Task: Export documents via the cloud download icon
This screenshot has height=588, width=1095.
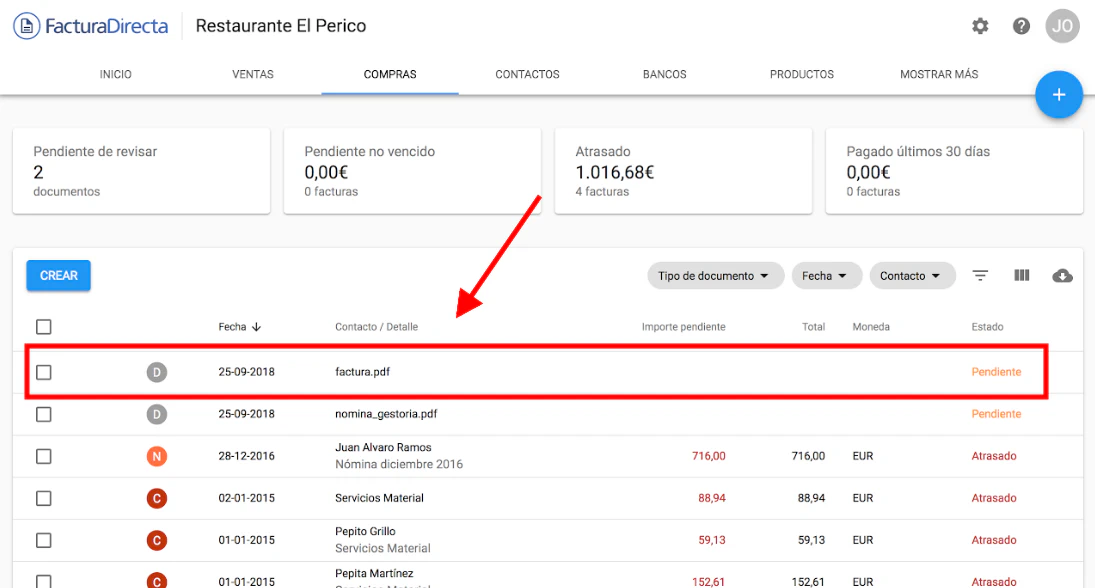Action: point(1063,275)
